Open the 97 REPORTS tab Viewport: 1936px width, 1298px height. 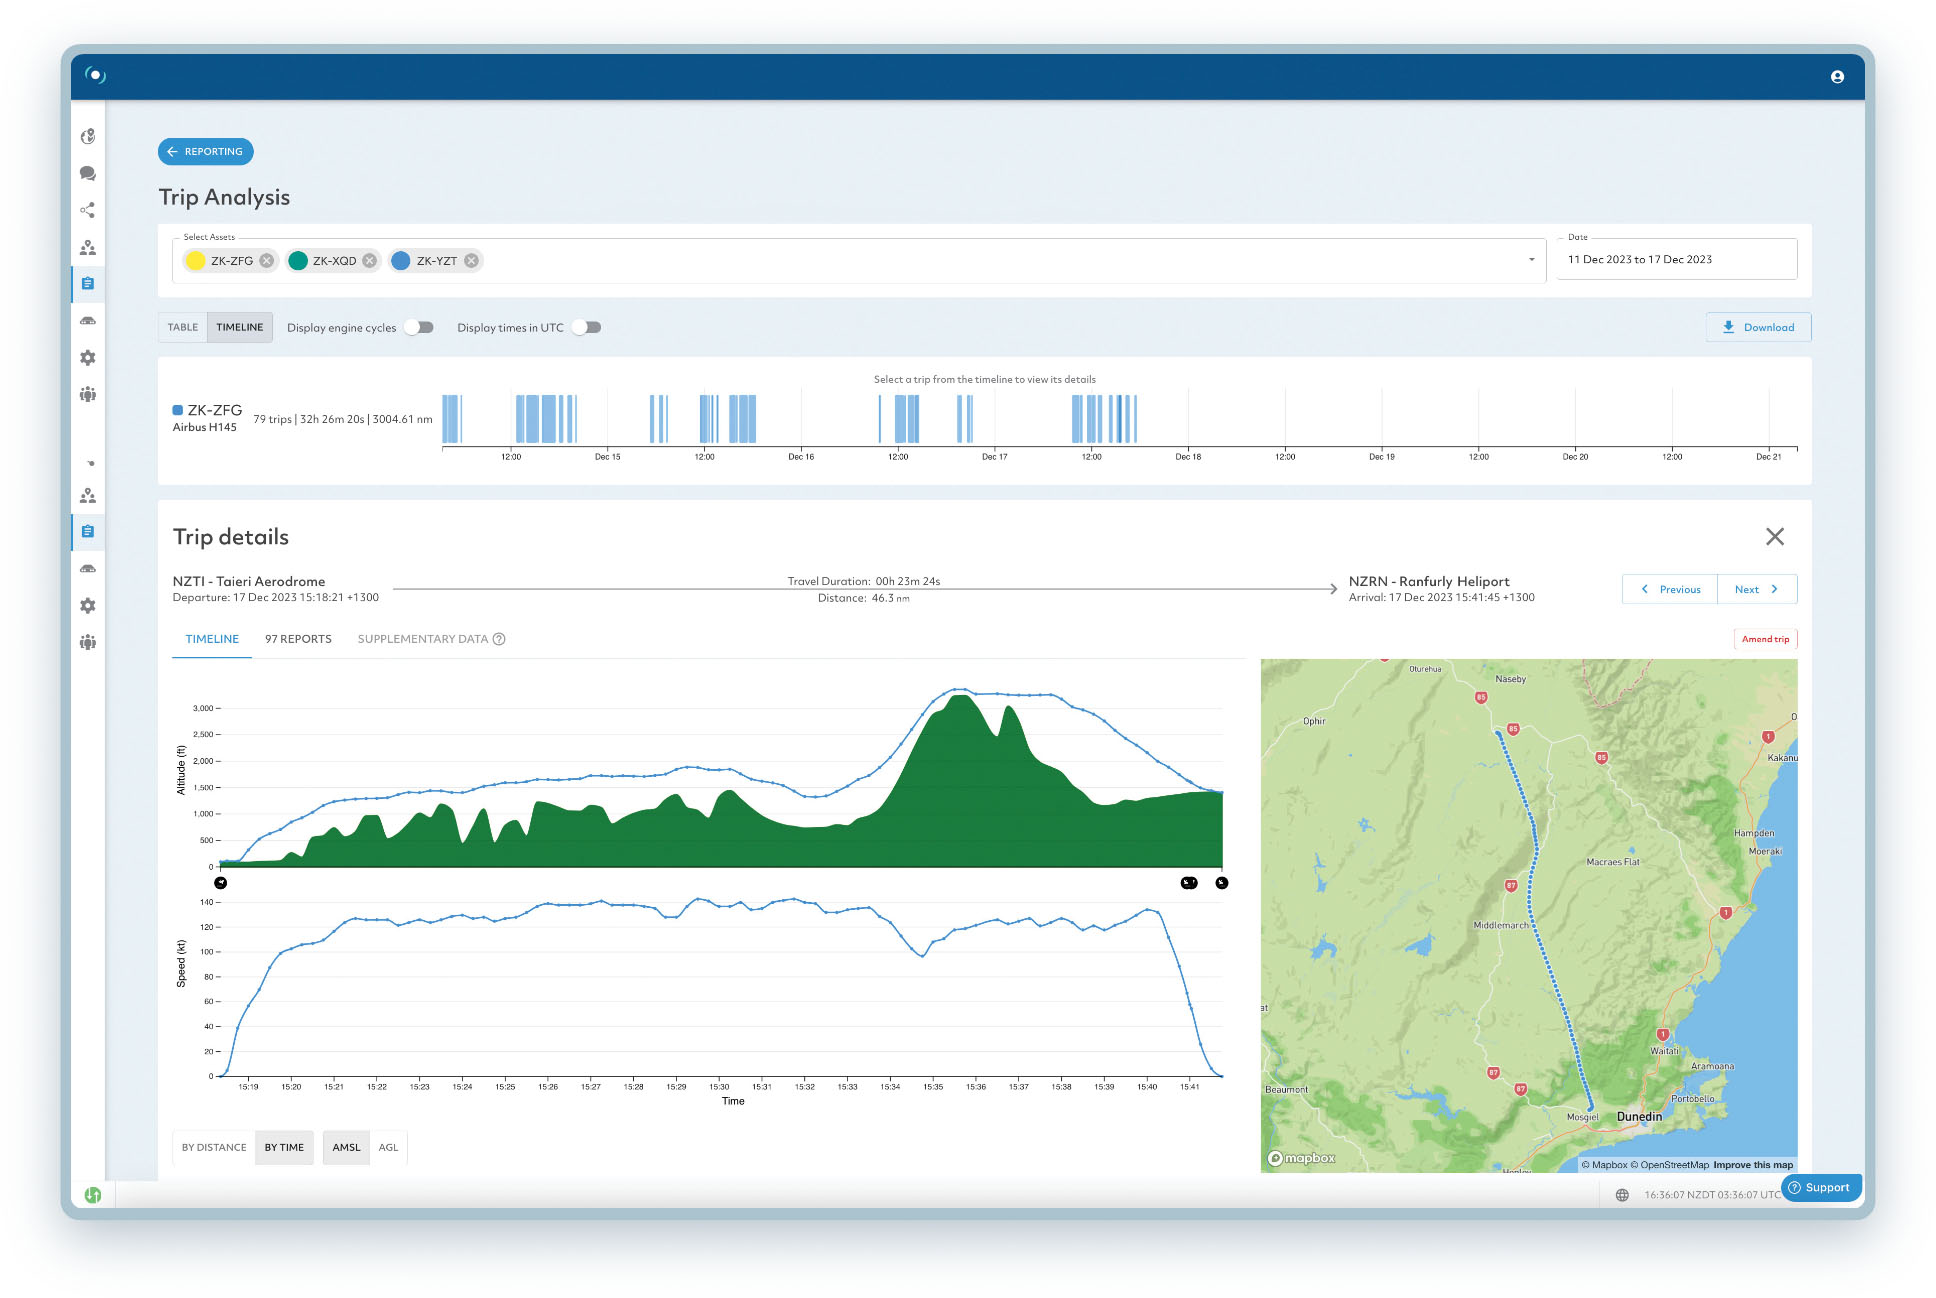pos(298,639)
